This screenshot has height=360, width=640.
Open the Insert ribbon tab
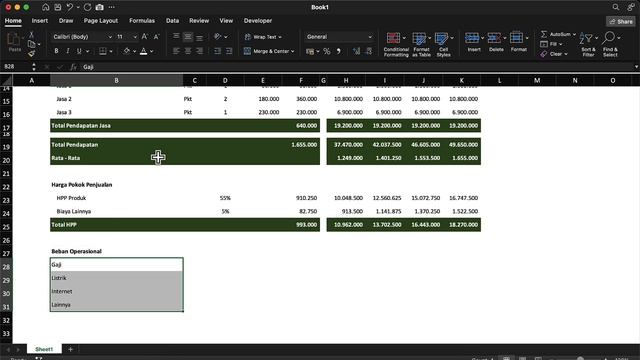pos(40,20)
